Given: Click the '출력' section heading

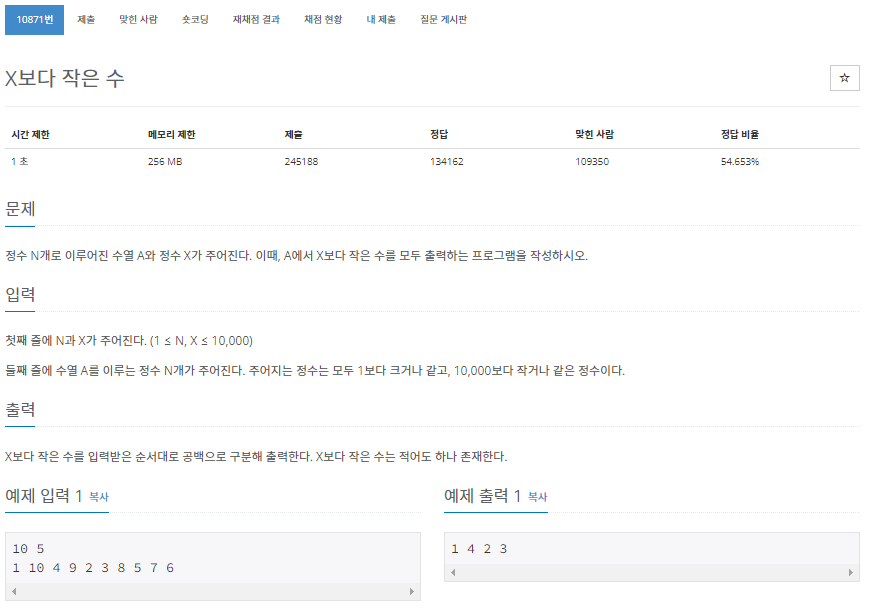Looking at the screenshot, I should pyautogui.click(x=20, y=409).
